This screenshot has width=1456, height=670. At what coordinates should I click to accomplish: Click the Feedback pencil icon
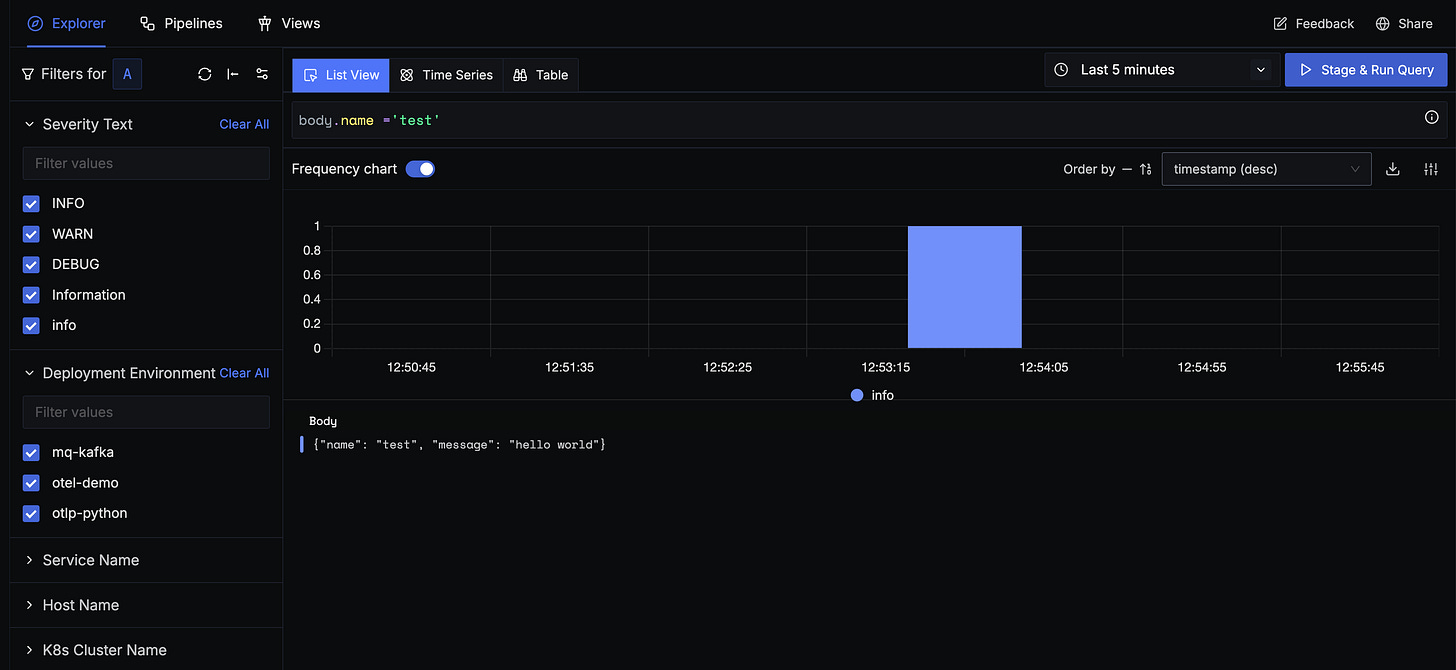click(x=1280, y=23)
